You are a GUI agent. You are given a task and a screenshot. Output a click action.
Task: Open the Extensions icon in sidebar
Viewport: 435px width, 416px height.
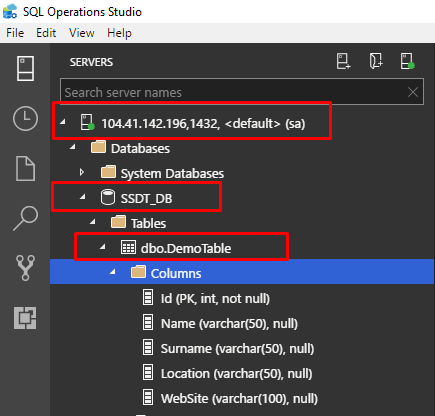[25, 318]
